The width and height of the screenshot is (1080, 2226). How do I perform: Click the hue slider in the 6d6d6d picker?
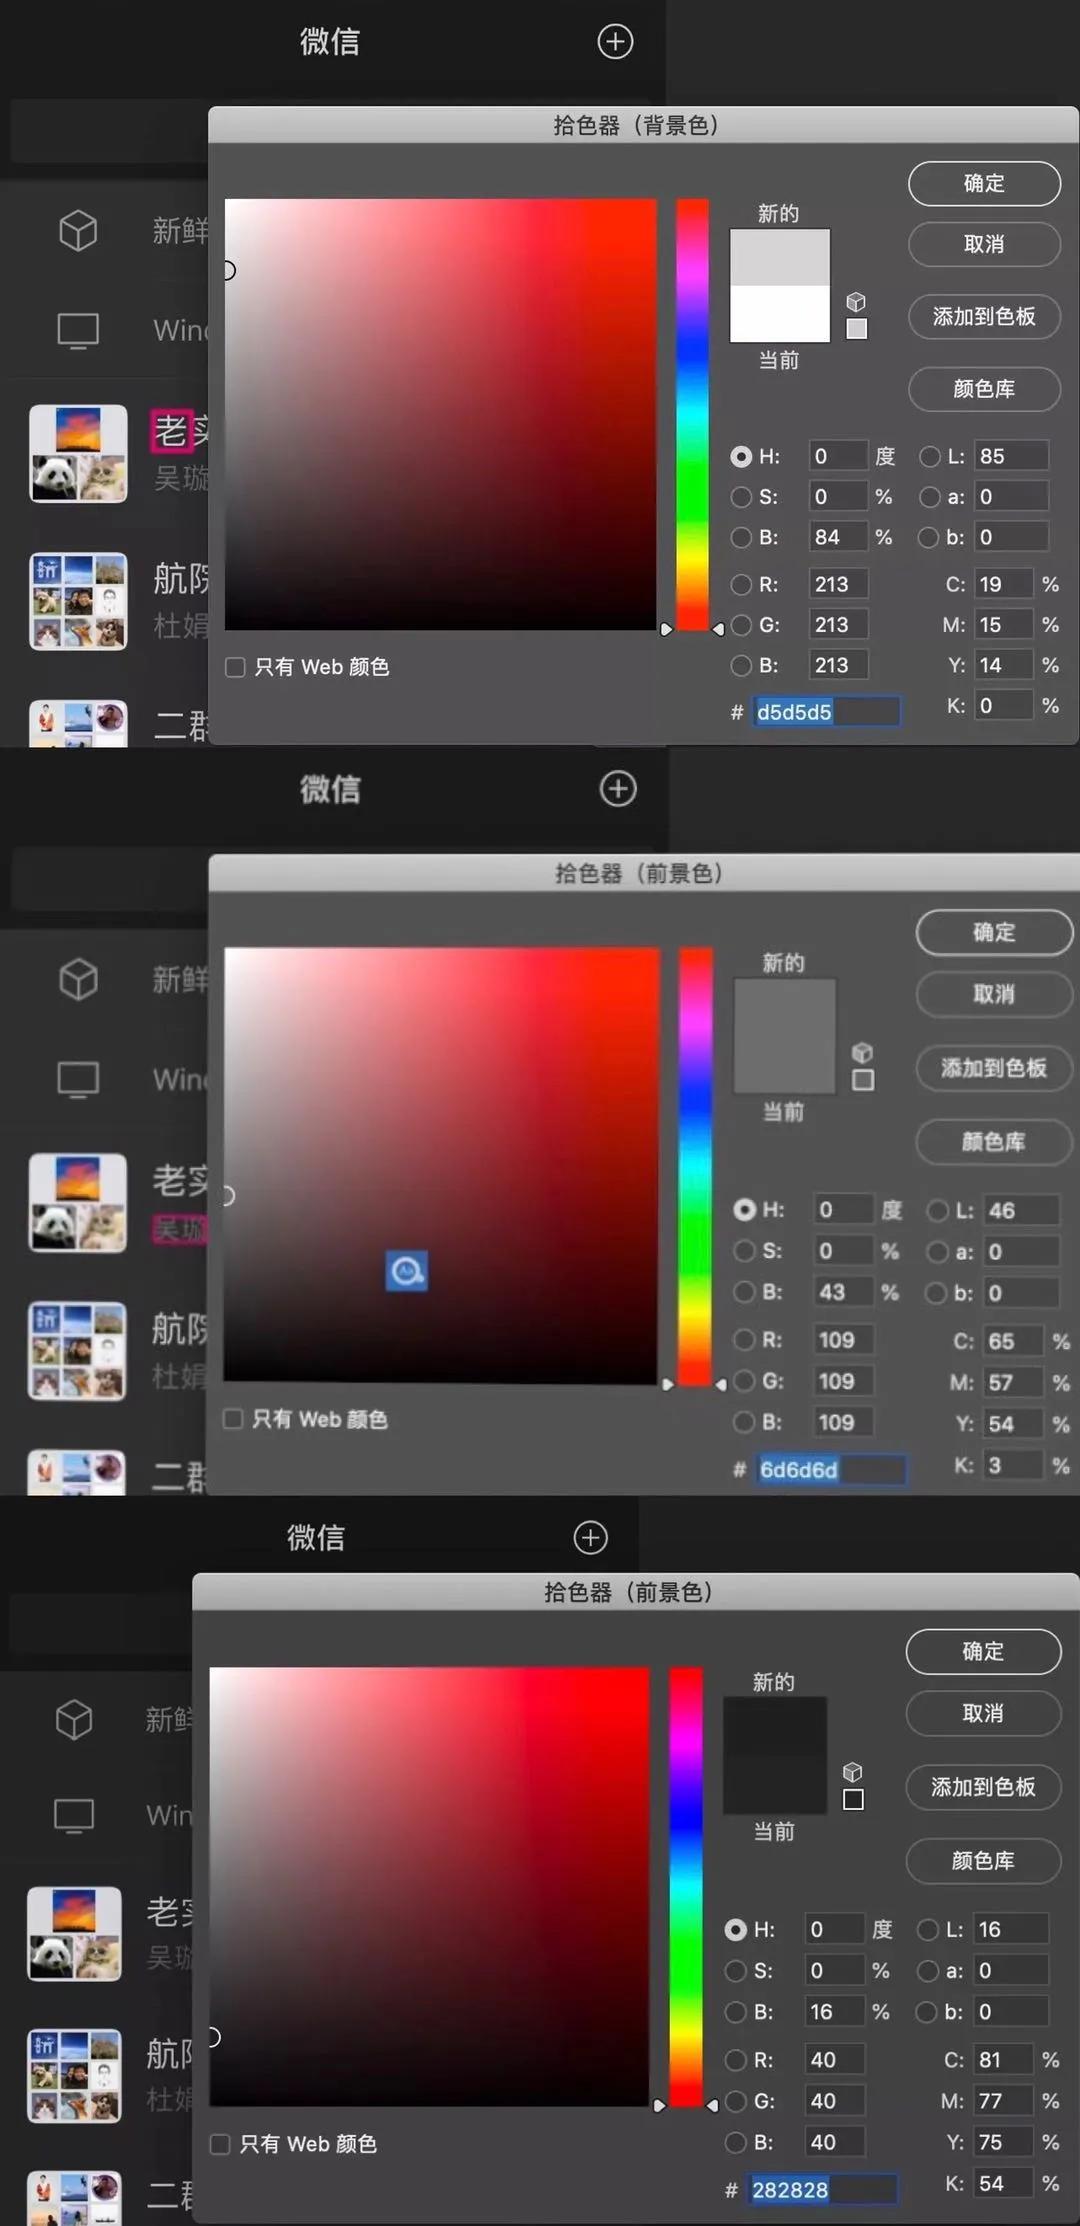coord(696,1166)
